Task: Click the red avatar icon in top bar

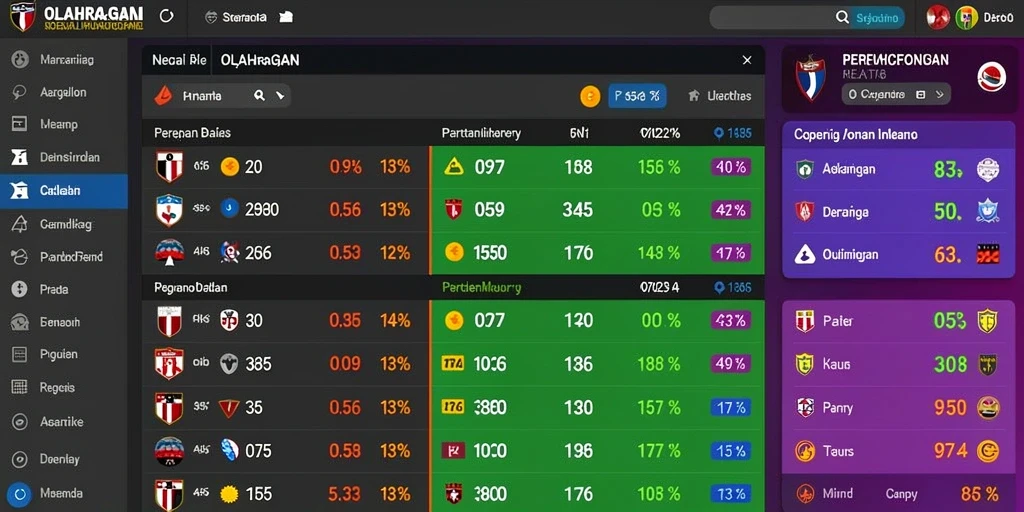Action: pos(938,18)
